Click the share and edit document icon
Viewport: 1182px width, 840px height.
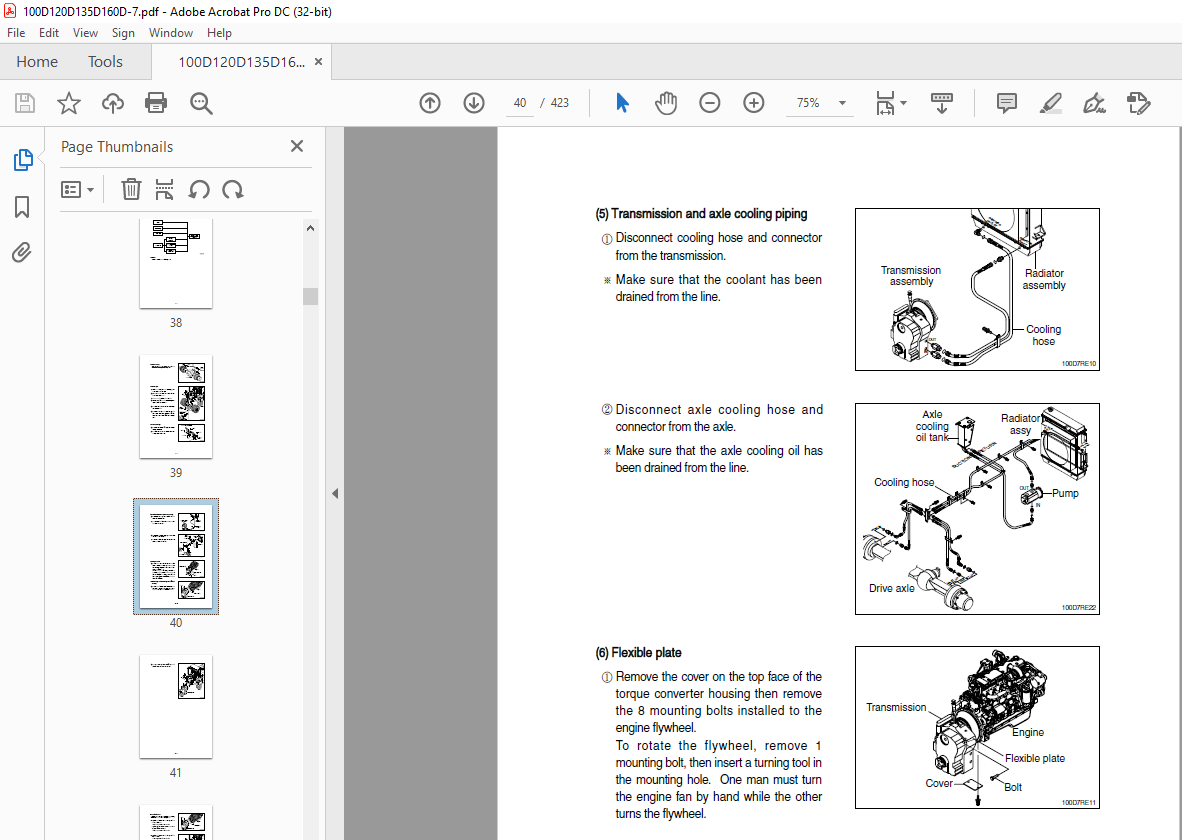1138,103
